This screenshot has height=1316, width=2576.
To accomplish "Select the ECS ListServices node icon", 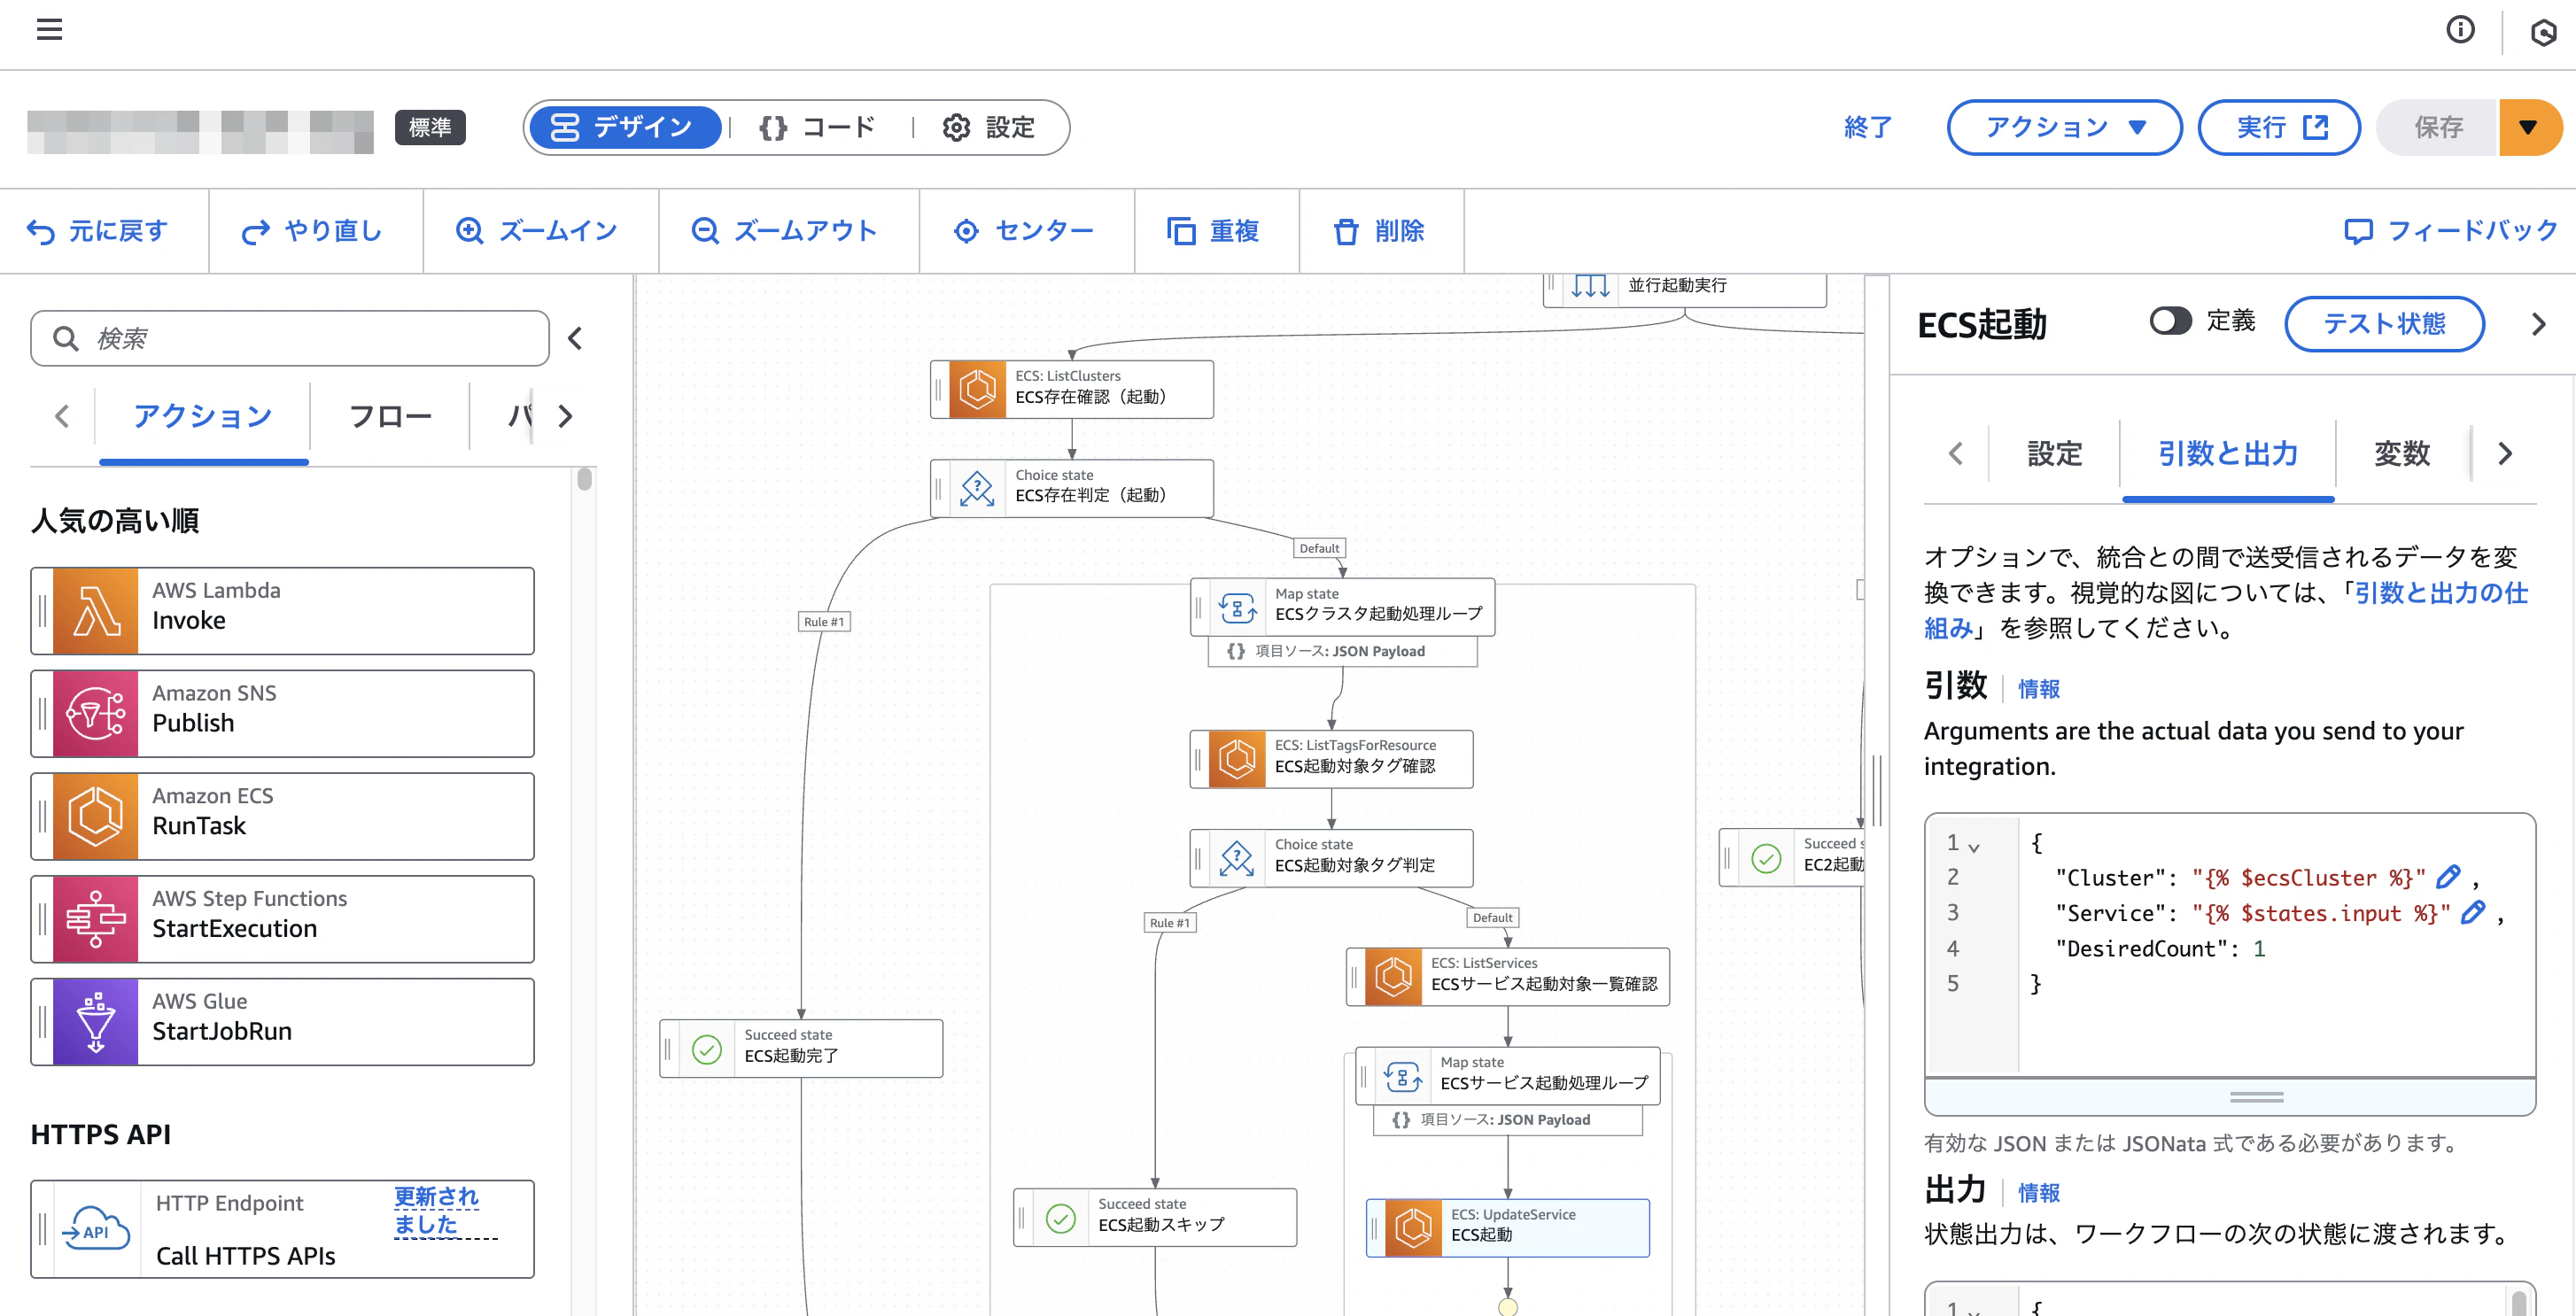I will point(1393,976).
